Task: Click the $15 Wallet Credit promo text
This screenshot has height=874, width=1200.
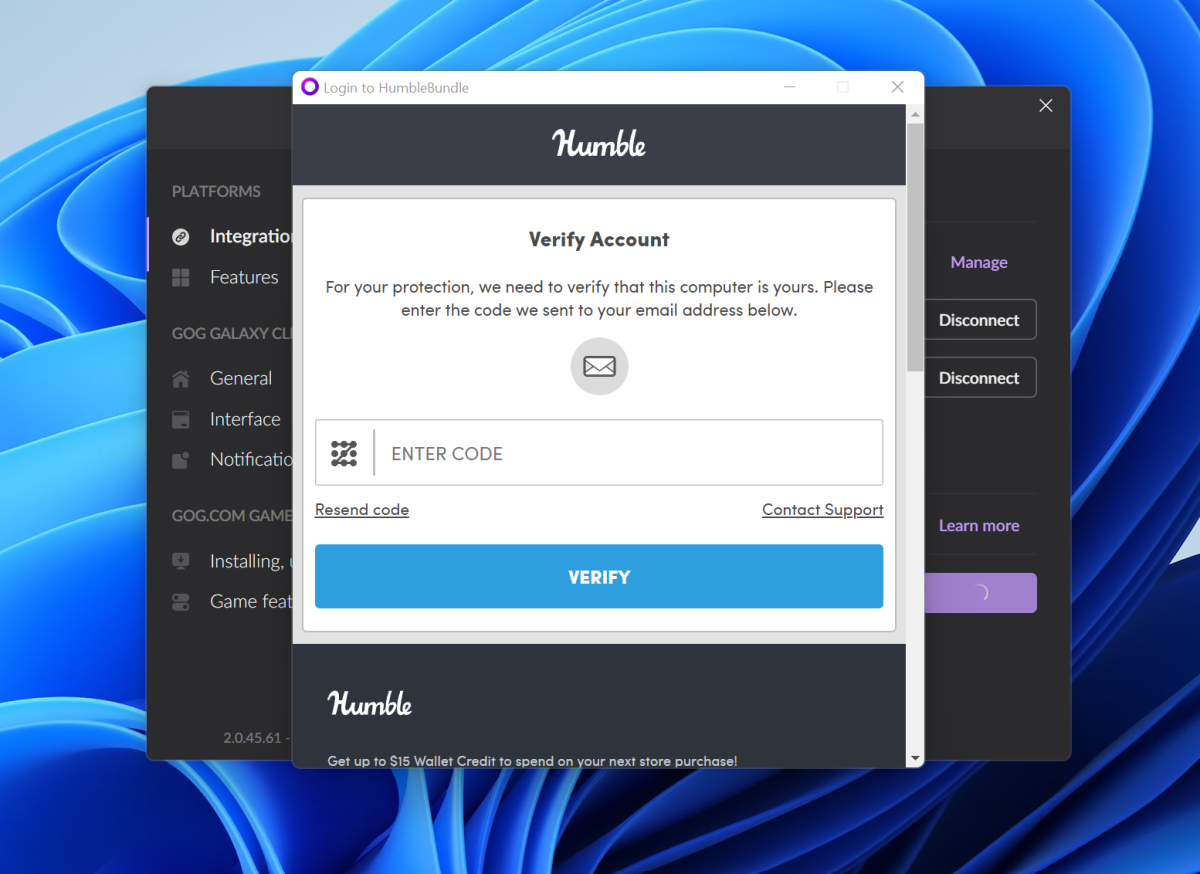Action: click(x=532, y=761)
